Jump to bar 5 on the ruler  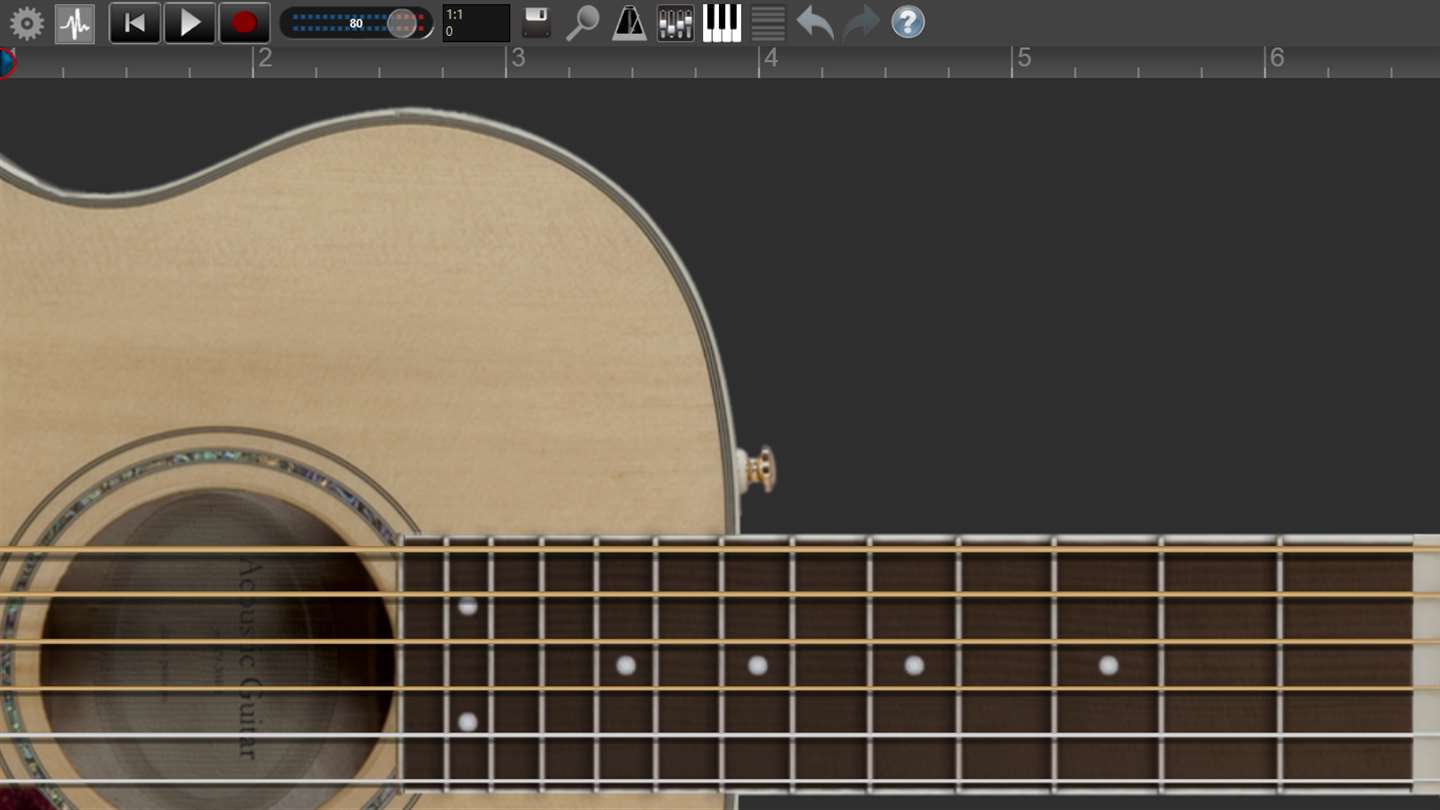pos(1024,58)
